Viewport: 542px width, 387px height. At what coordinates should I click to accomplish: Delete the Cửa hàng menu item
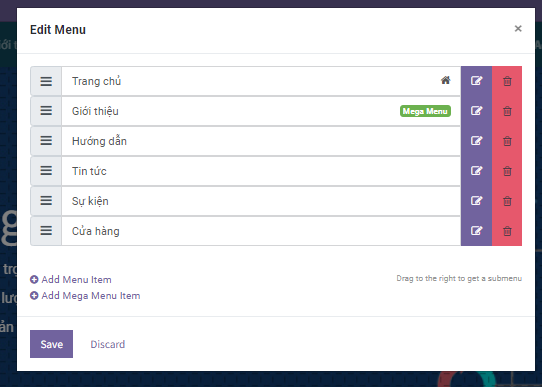pyautogui.click(x=507, y=231)
